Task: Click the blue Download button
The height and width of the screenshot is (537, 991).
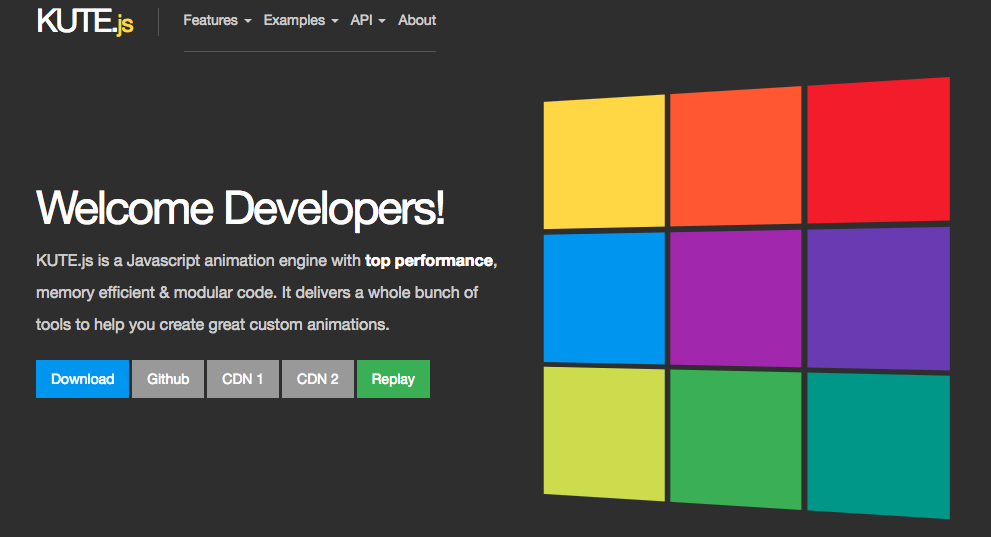Action: click(82, 379)
